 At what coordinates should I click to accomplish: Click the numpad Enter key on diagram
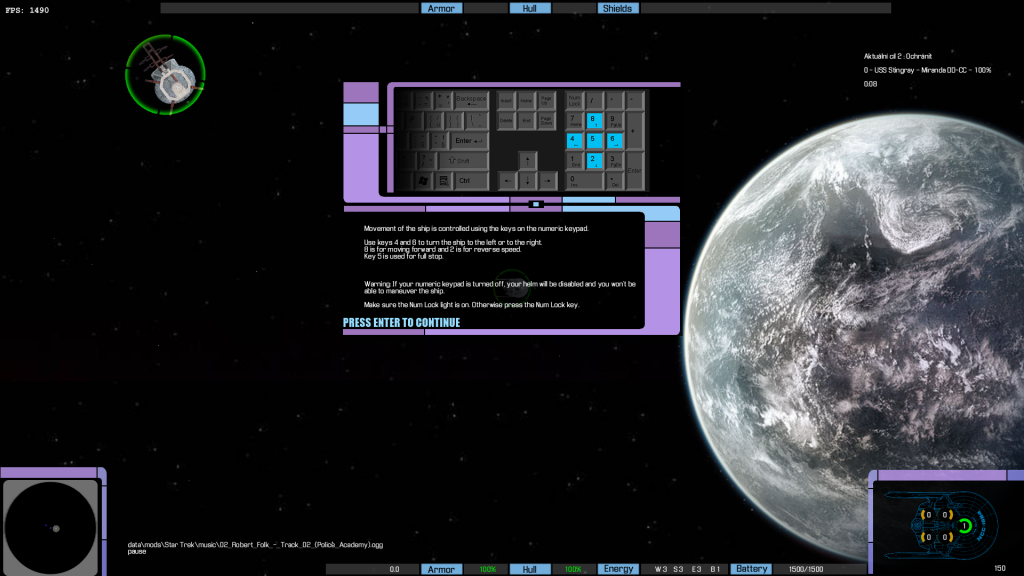[x=634, y=170]
